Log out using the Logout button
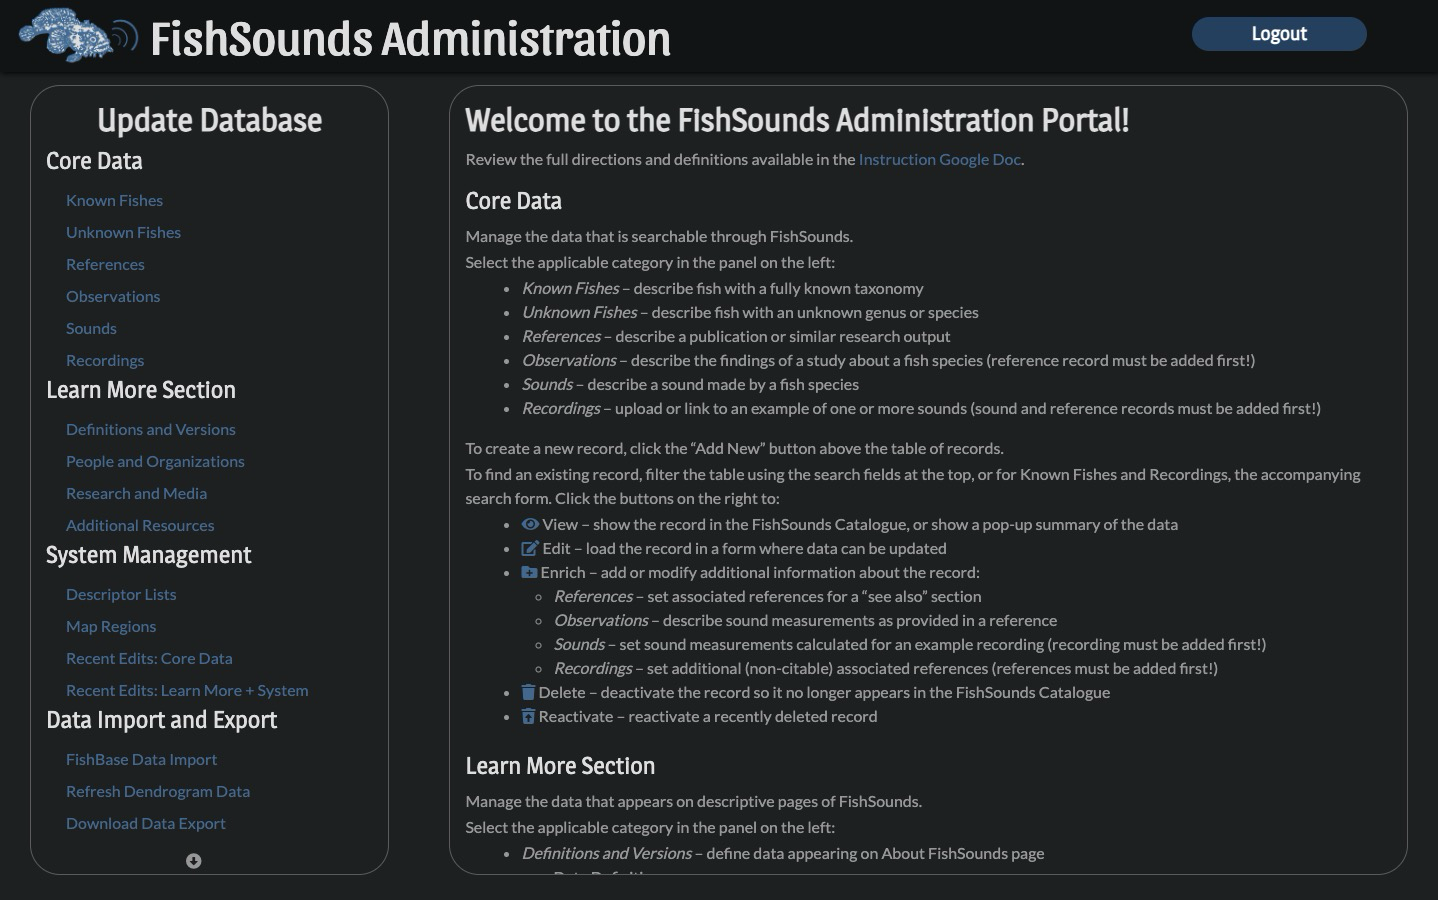The width and height of the screenshot is (1438, 900). pyautogui.click(x=1279, y=34)
